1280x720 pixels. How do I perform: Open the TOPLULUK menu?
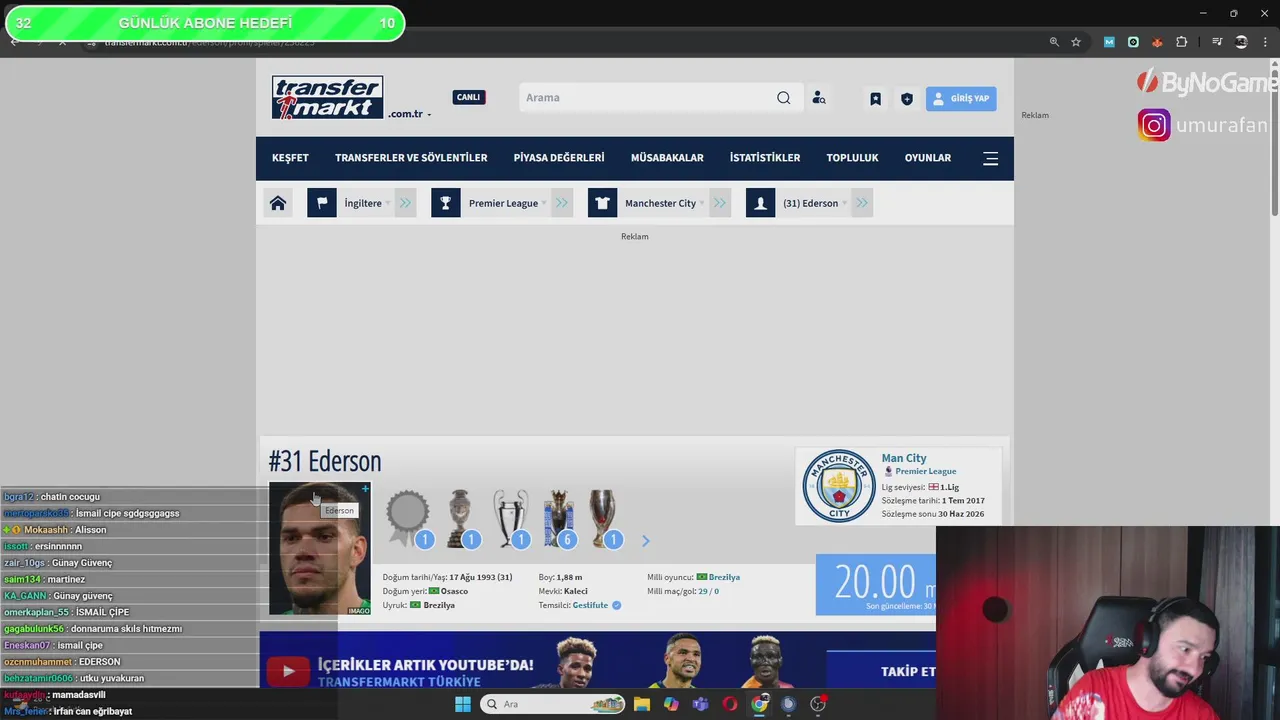(x=852, y=158)
